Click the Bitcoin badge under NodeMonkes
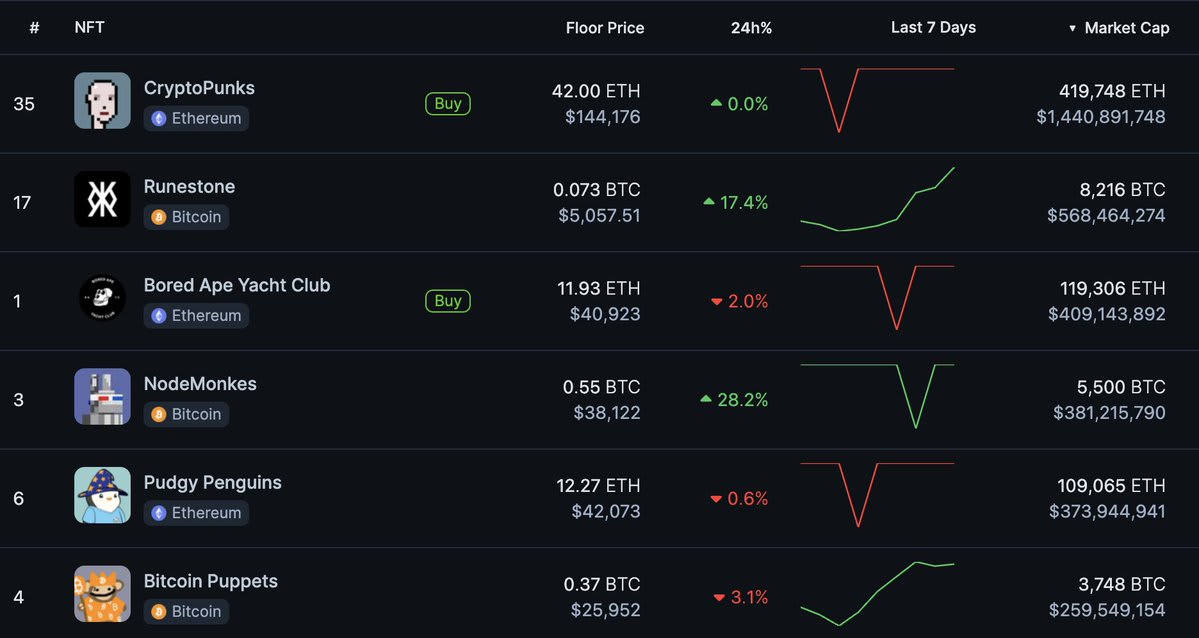1199x638 pixels. point(186,413)
